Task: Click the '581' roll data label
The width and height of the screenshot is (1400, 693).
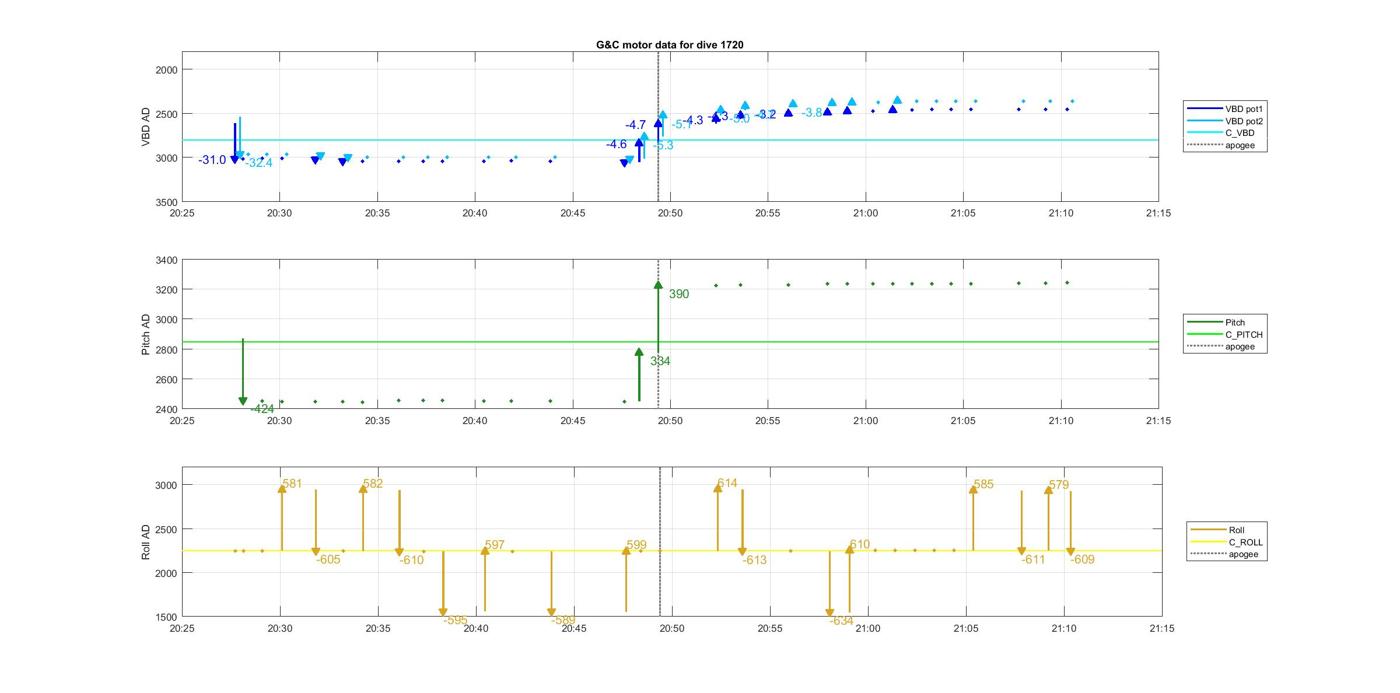Action: pos(292,484)
